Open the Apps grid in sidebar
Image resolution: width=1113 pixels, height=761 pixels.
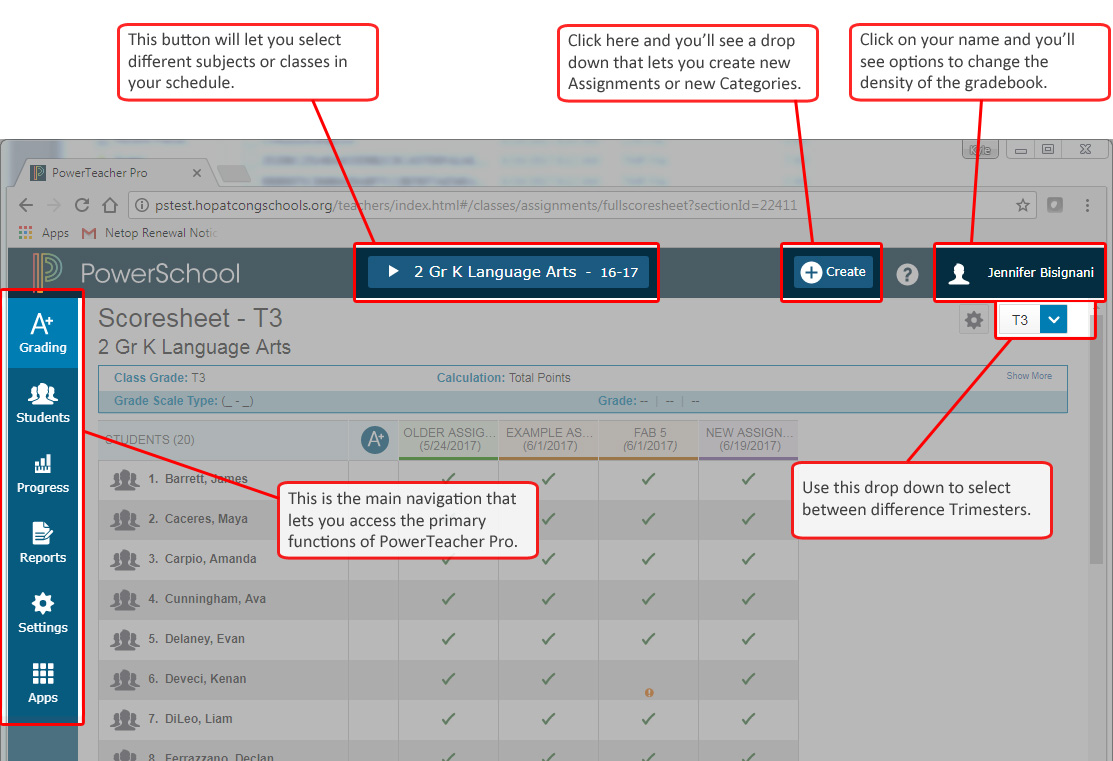(x=43, y=683)
